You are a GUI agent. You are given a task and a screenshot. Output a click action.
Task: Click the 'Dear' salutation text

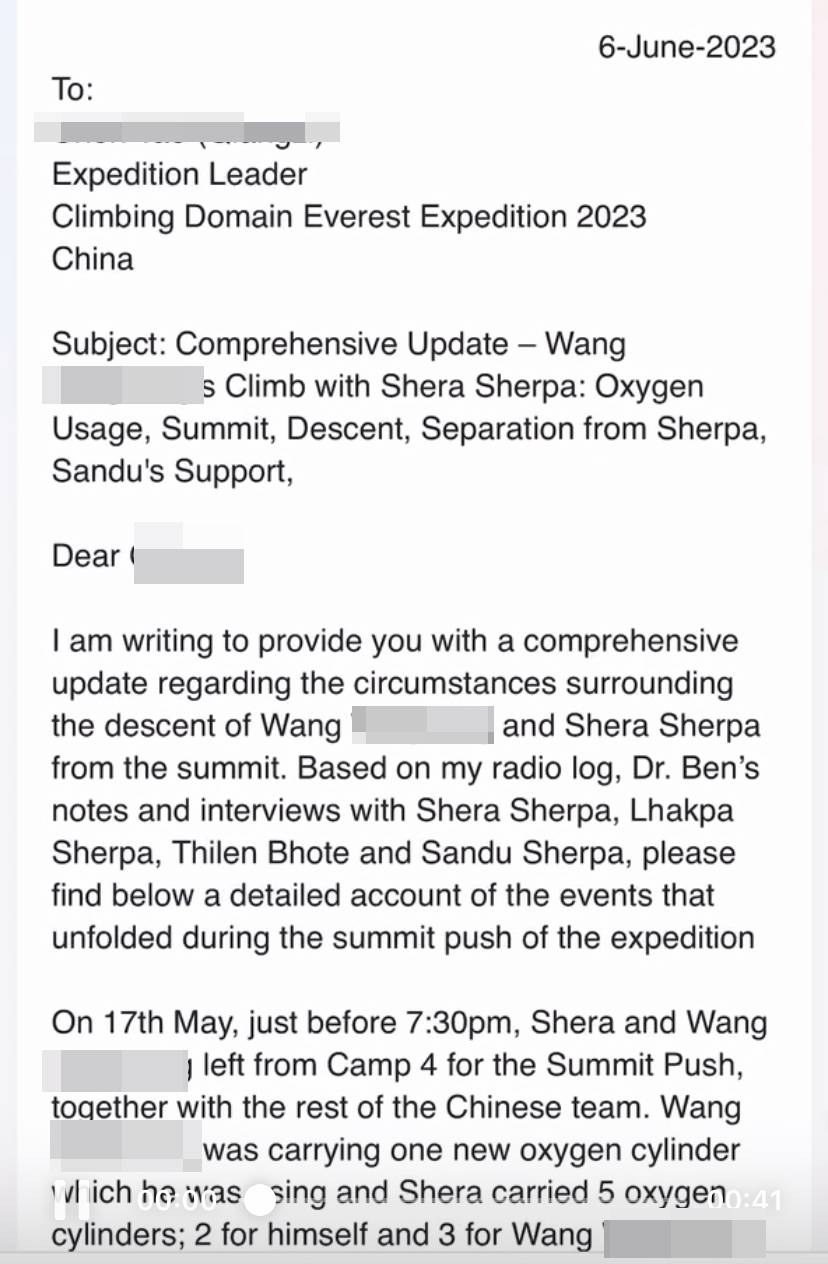click(87, 555)
